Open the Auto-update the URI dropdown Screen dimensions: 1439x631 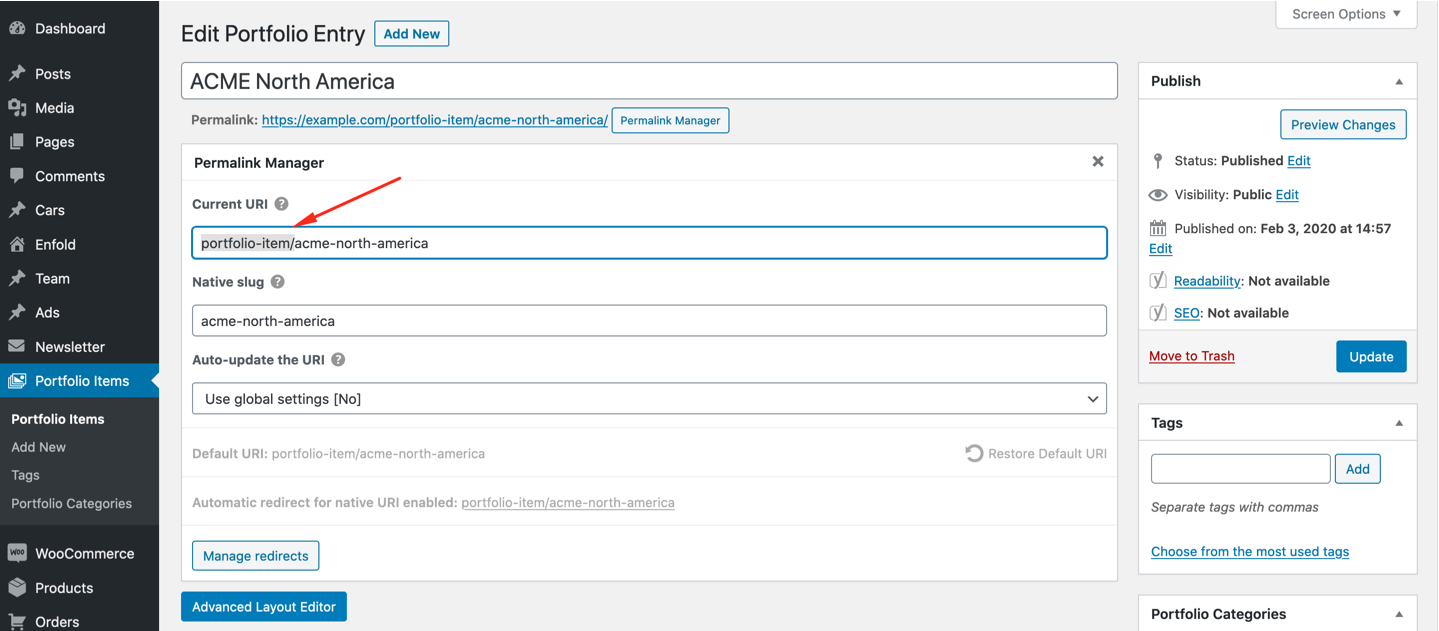pos(649,398)
